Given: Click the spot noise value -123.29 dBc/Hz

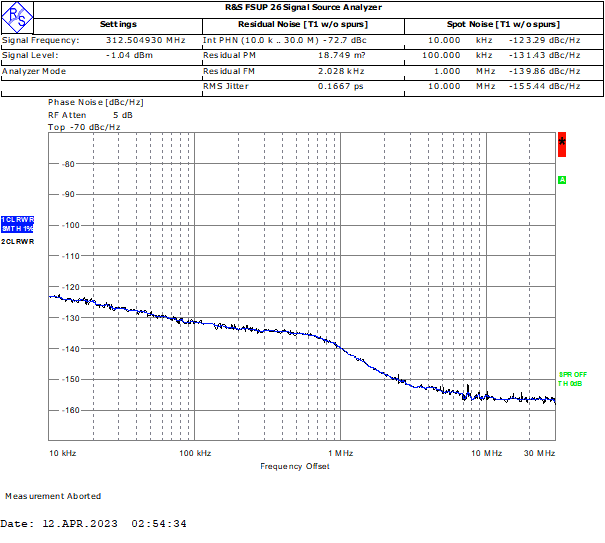Looking at the screenshot, I should pos(544,40).
